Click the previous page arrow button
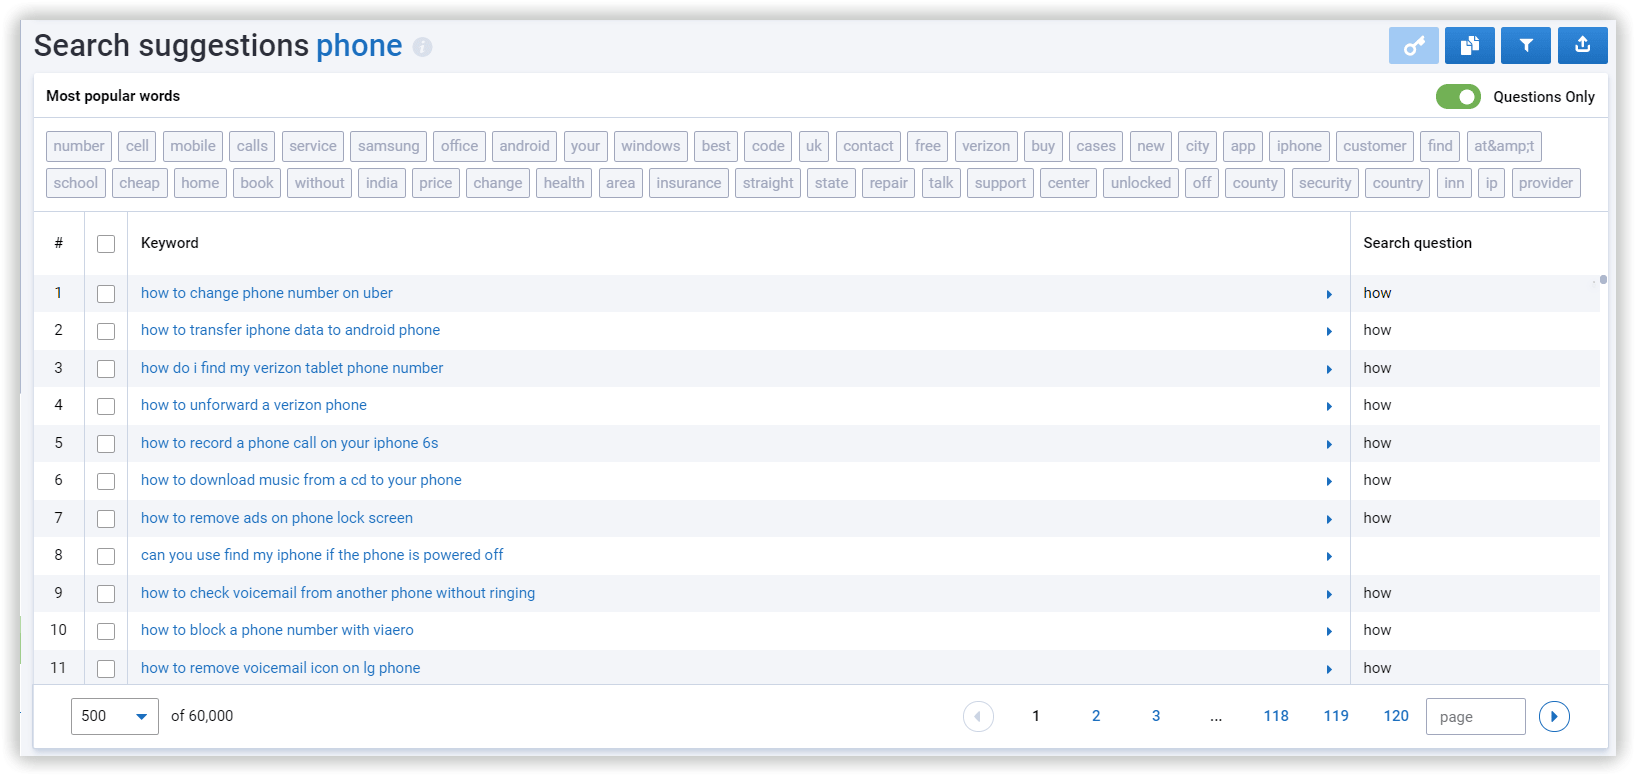Image resolution: width=1636 pixels, height=776 pixels. (978, 716)
